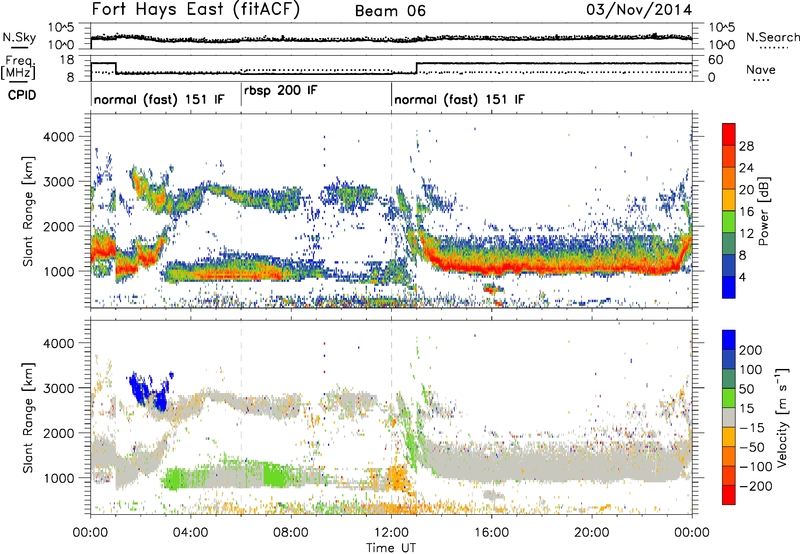Viewport: 800px width, 554px height.
Task: Click the 'rbsp 200 IF' segment label
Action: (281, 91)
